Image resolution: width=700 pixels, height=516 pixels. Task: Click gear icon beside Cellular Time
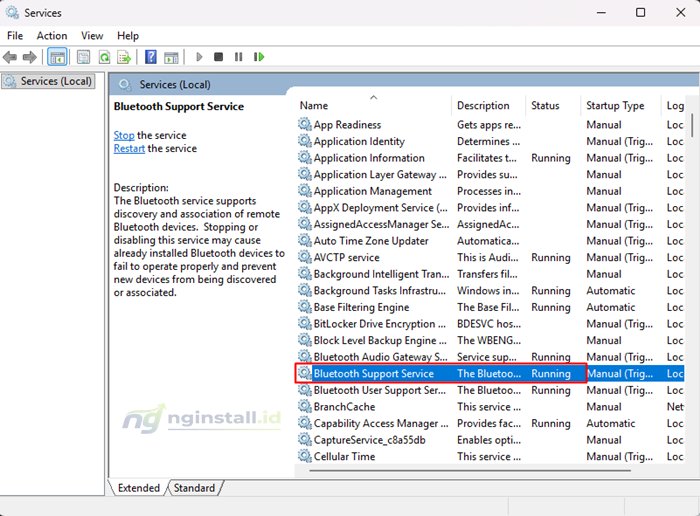pyautogui.click(x=305, y=456)
